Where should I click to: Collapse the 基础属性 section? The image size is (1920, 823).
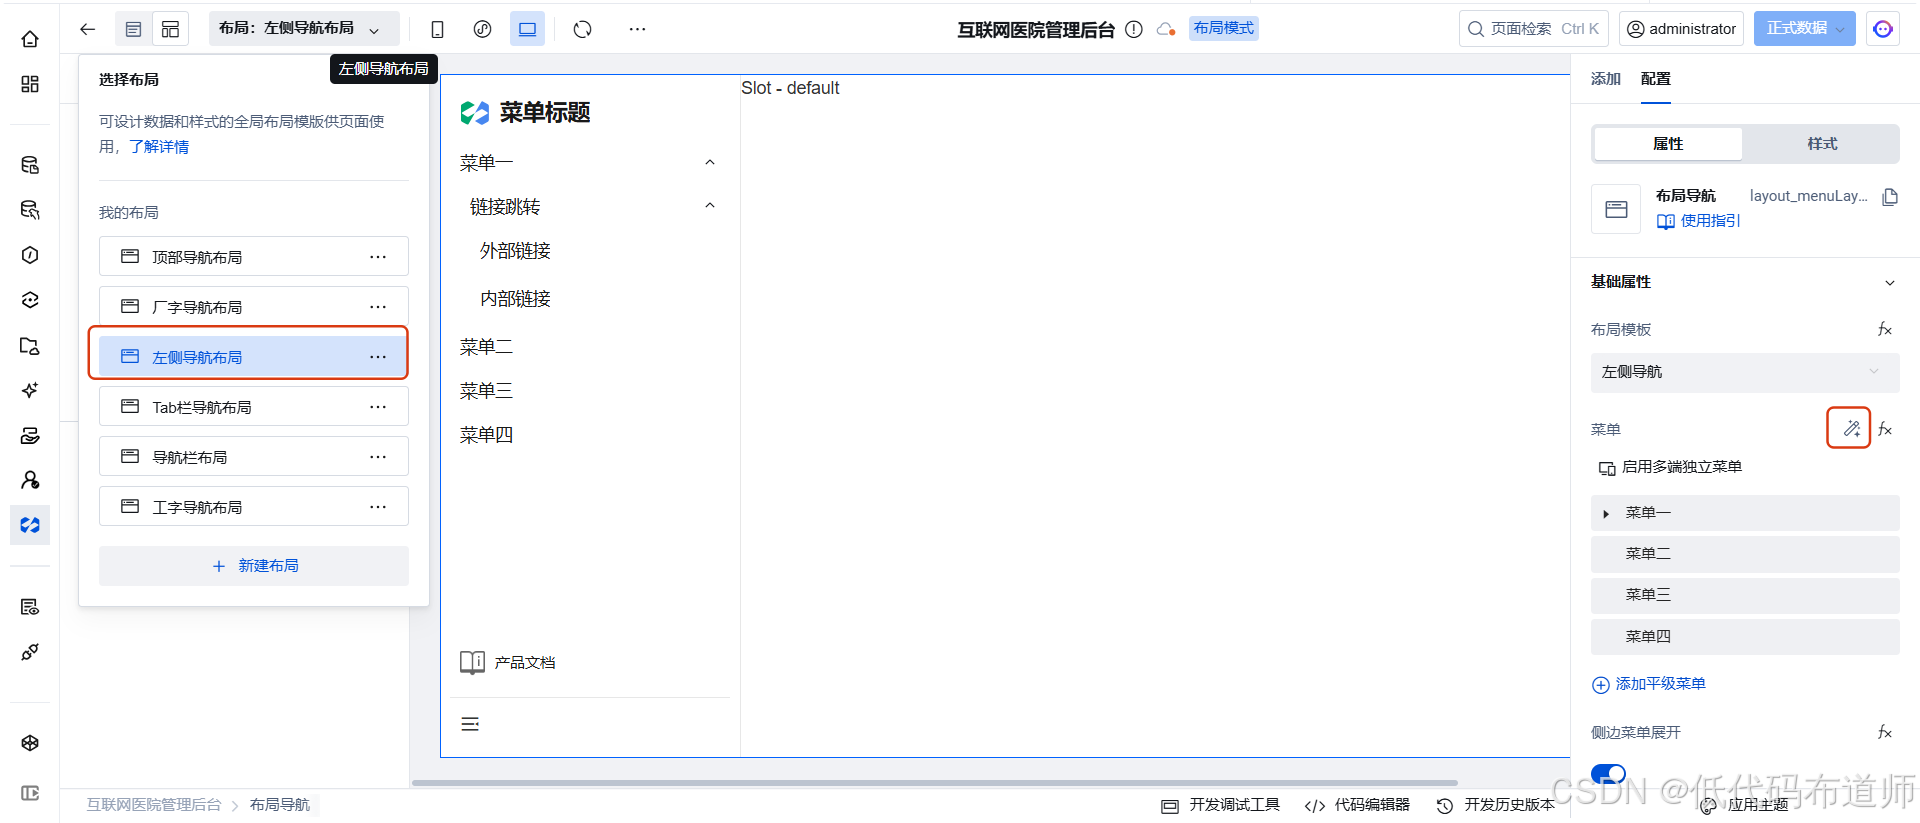coord(1890,283)
